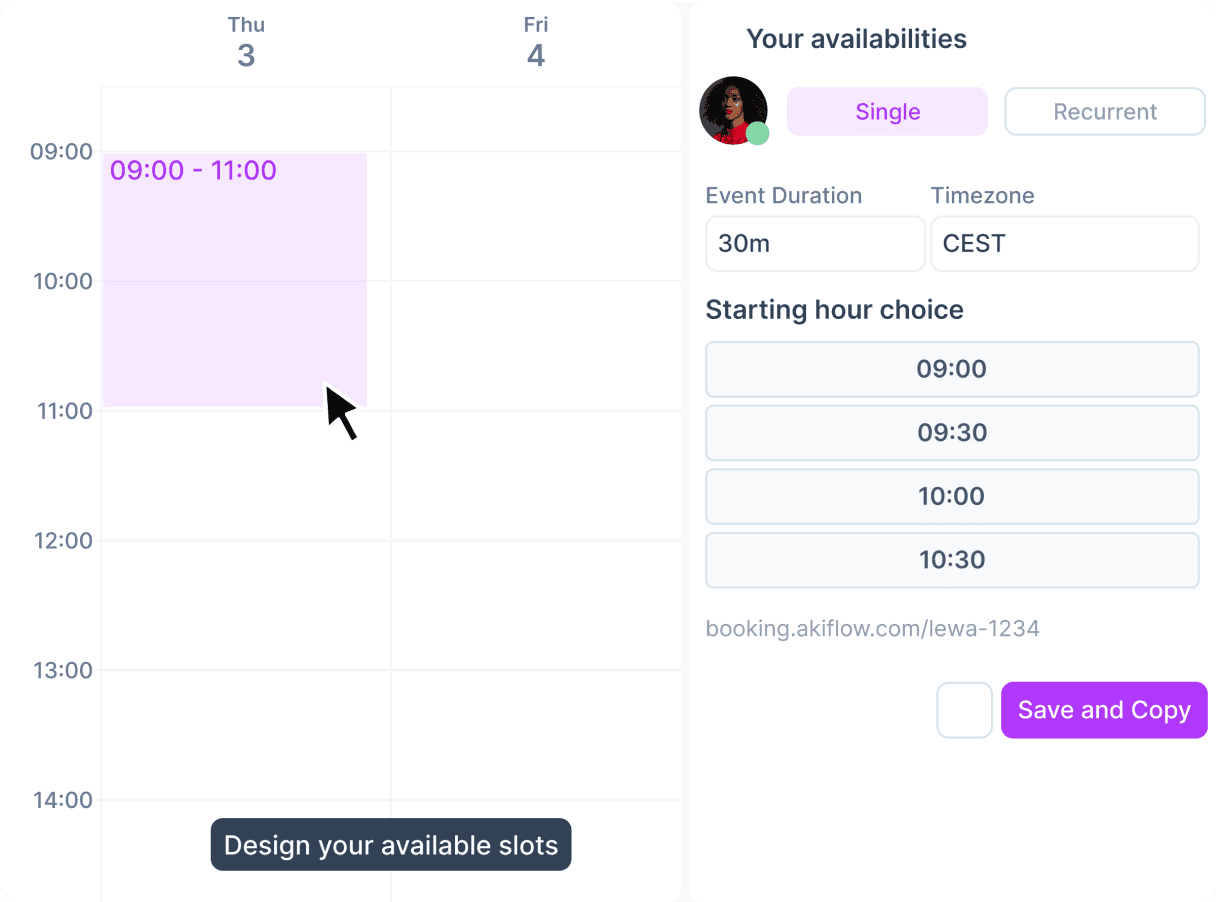The image size is (1216, 902).
Task: Select the 09:00 - 11:00 availability slot
Action: [x=234, y=280]
